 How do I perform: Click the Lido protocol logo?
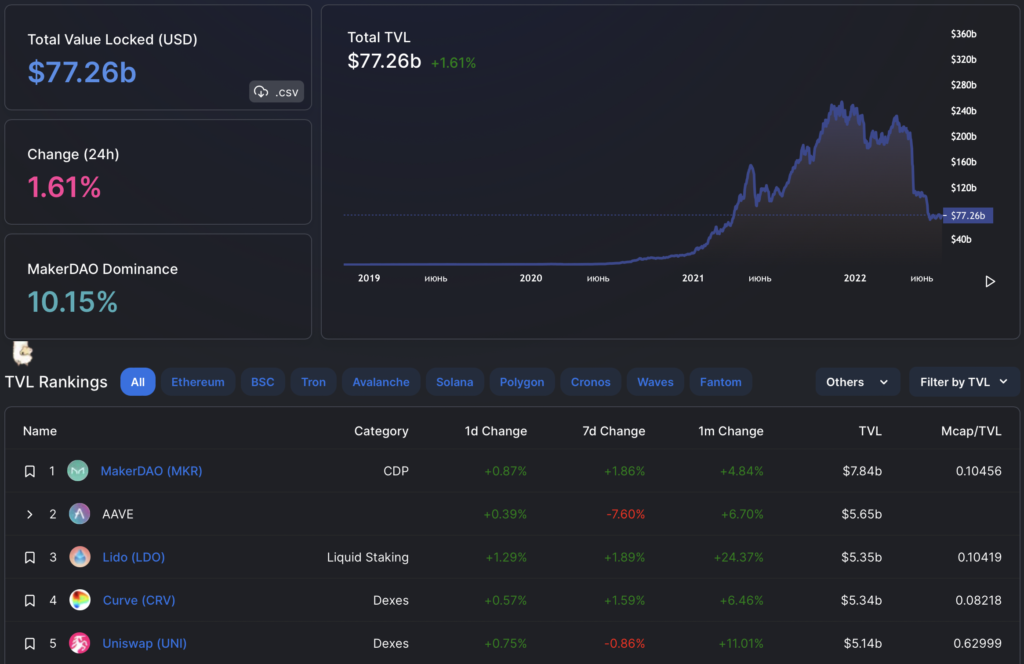(x=78, y=557)
